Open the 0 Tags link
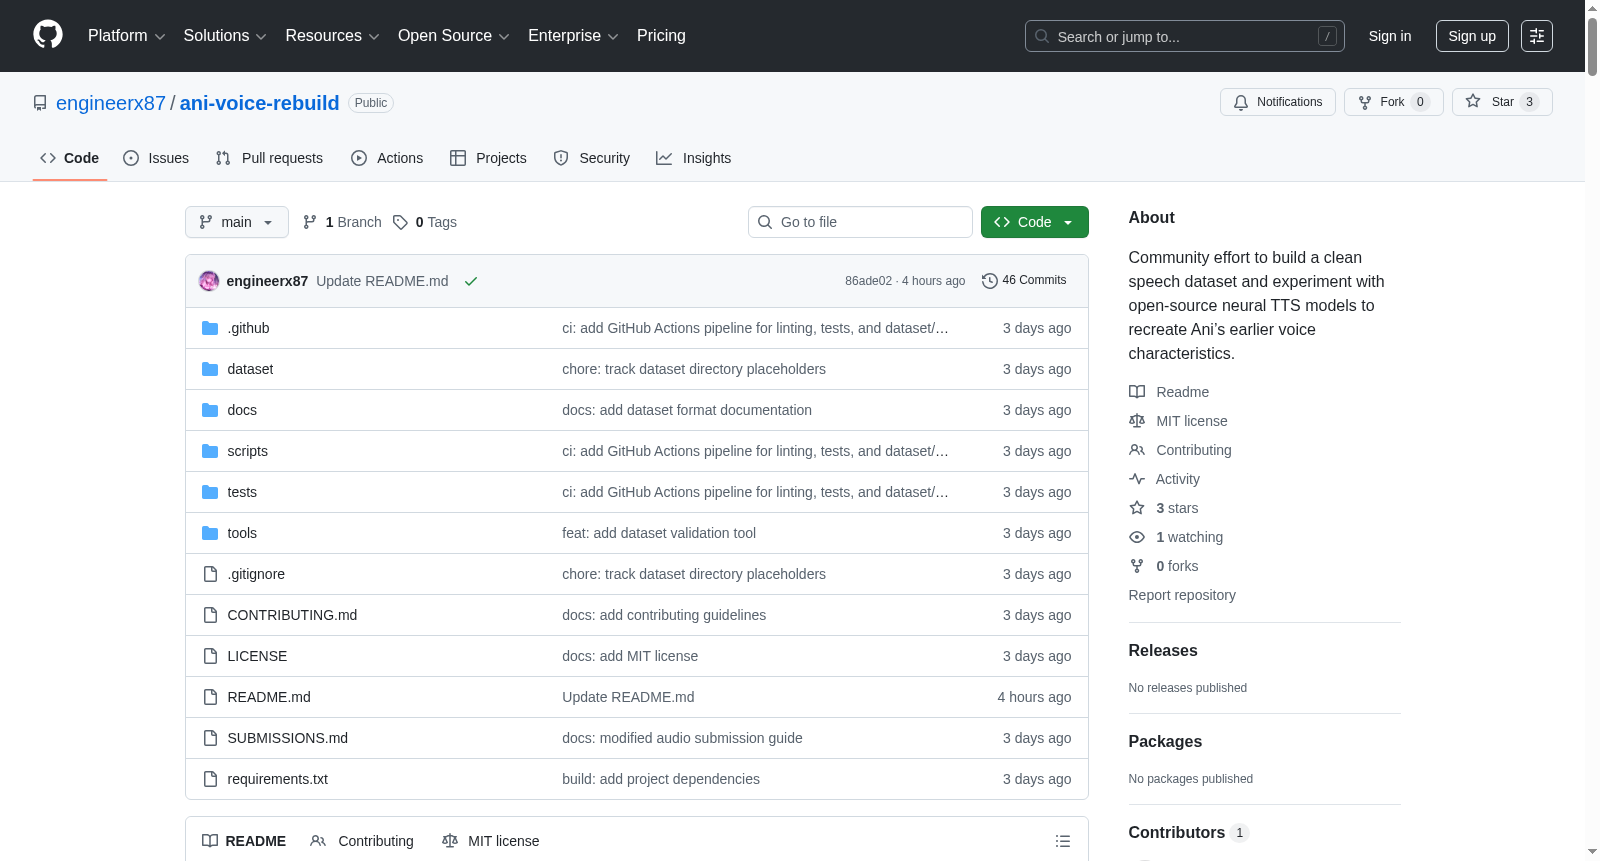Screen dimensions: 1600x861 pos(425,222)
